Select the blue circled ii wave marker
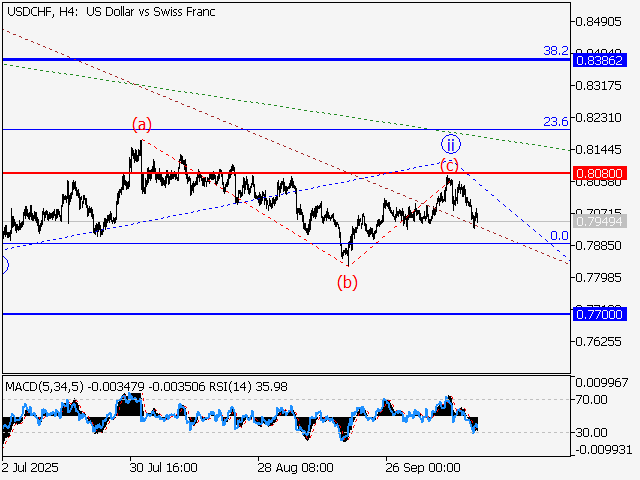 coord(451,143)
